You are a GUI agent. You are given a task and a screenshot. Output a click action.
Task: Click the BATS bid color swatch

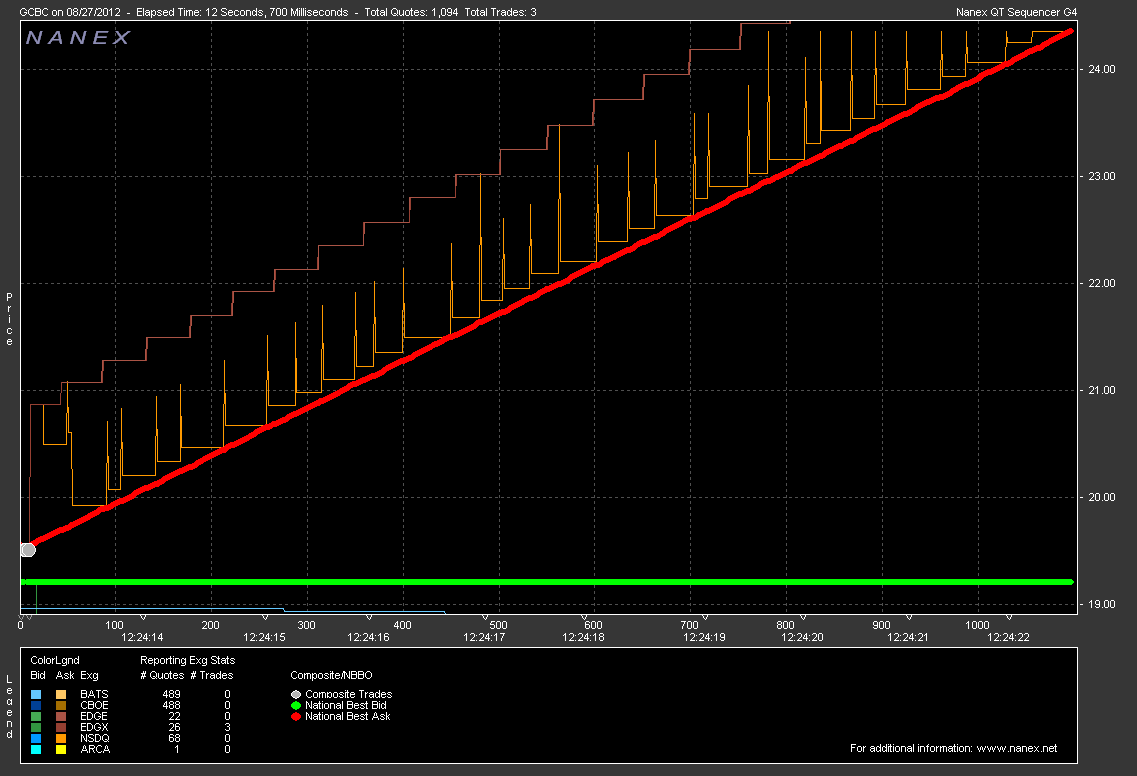coord(36,695)
